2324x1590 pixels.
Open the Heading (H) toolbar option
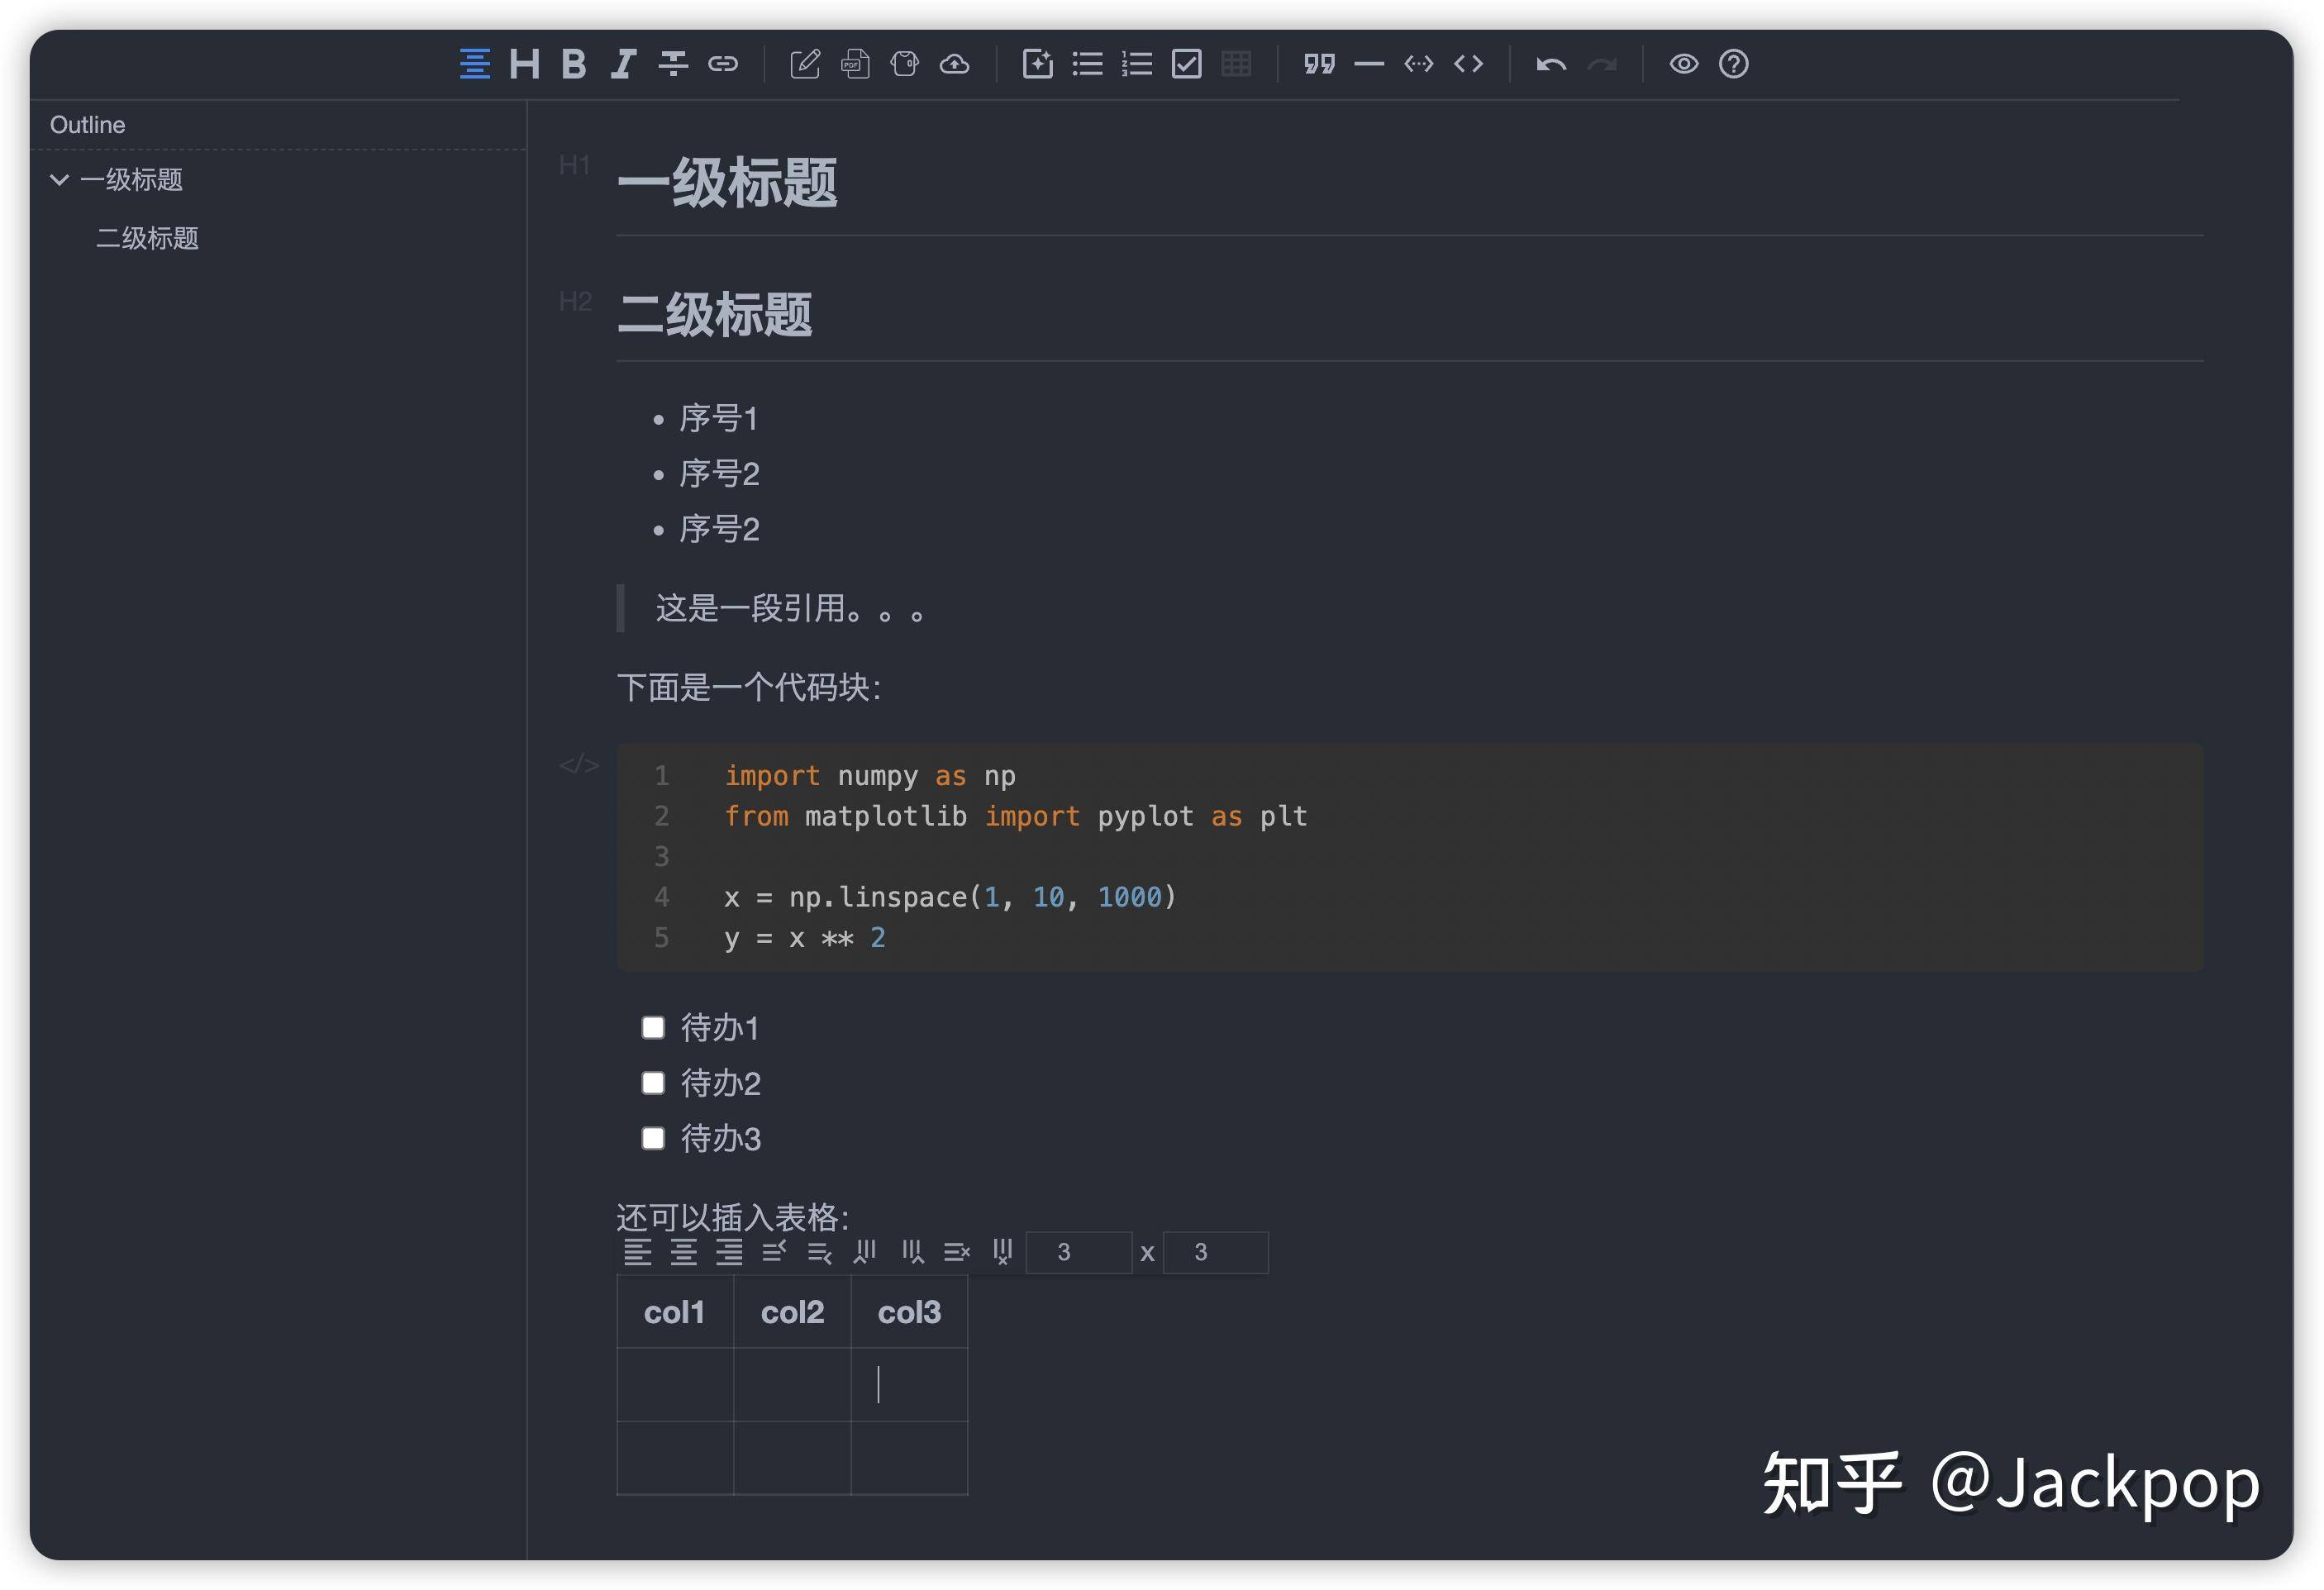[524, 64]
